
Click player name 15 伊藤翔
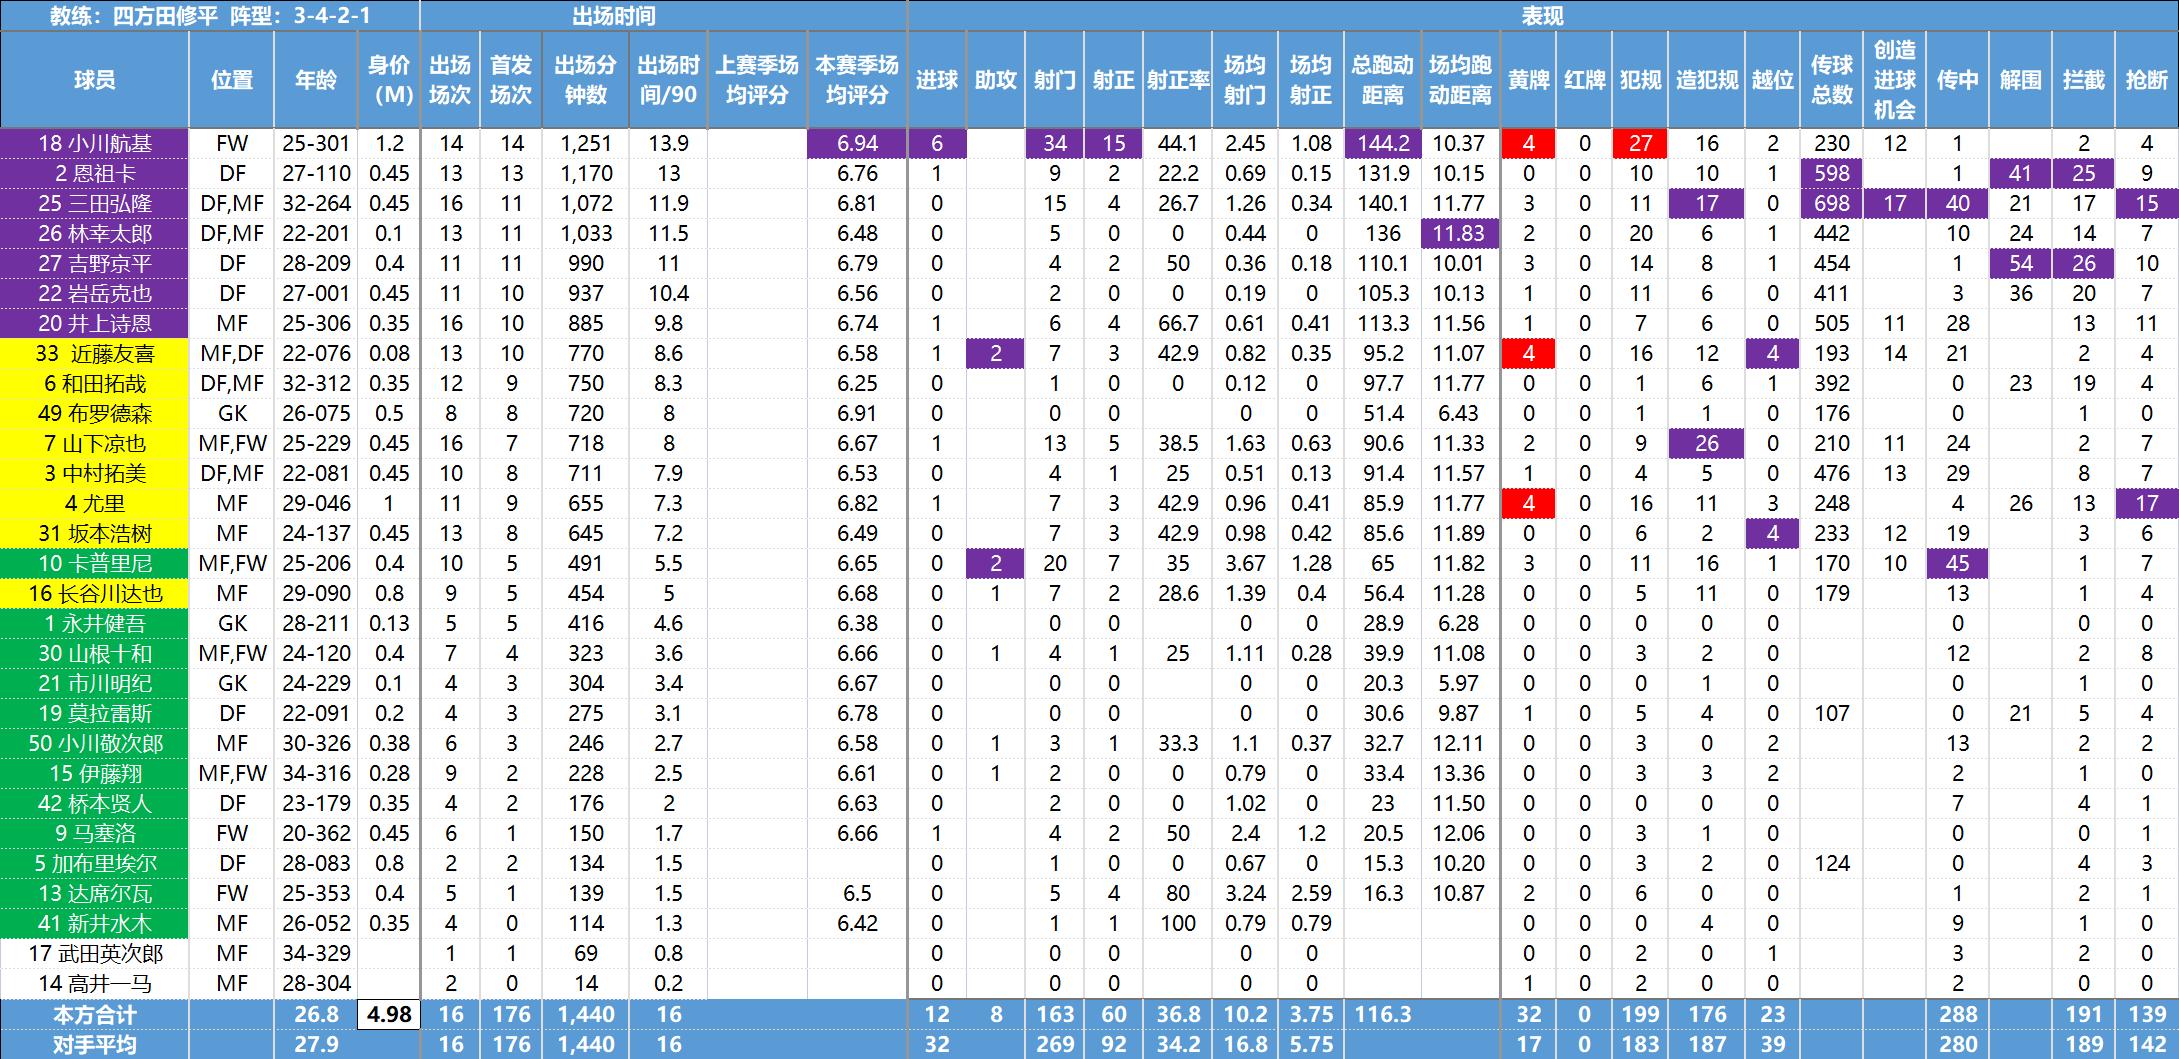point(95,773)
